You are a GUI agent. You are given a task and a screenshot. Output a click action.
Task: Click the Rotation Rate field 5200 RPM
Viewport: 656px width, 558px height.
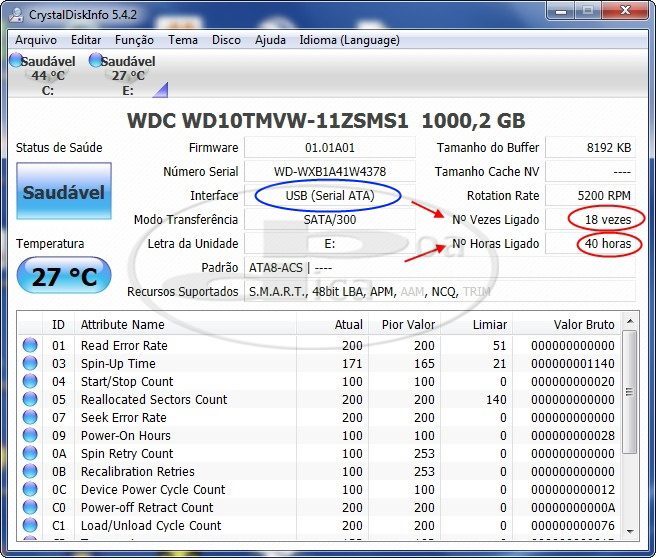coord(591,195)
